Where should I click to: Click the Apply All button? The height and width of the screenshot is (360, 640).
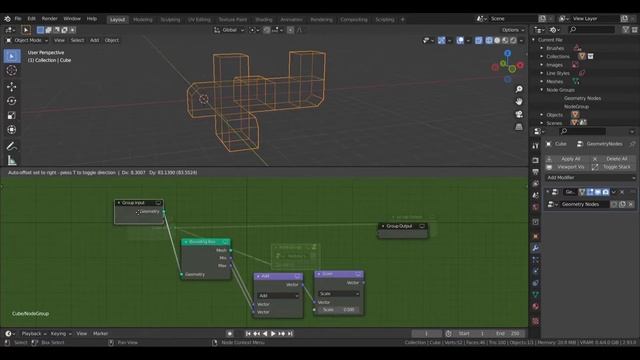coord(567,159)
